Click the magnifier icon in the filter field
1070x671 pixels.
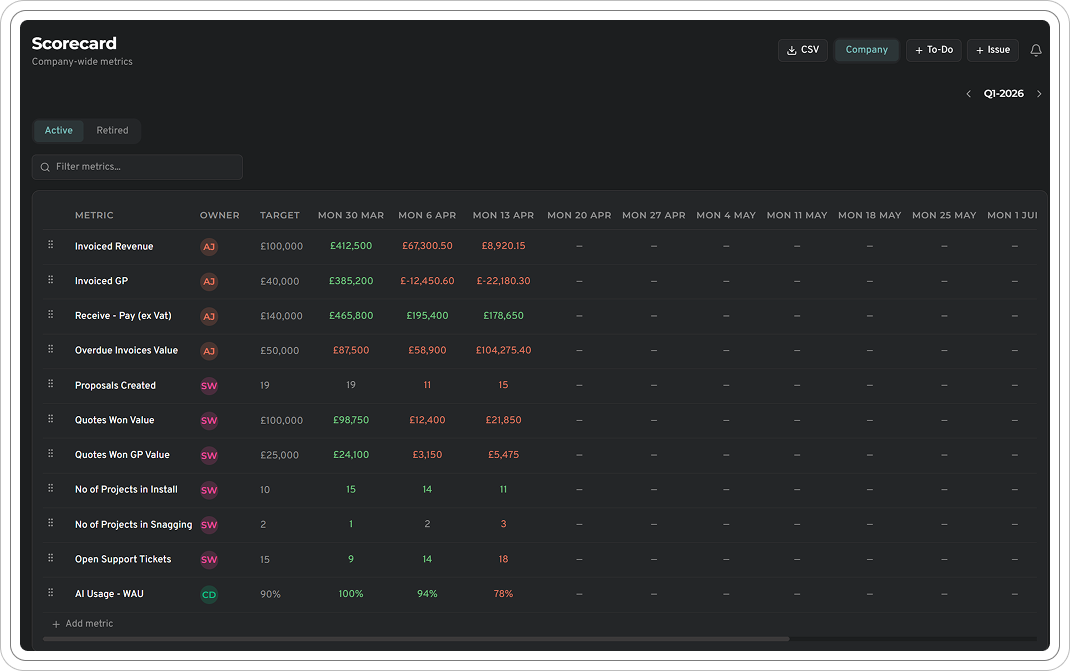tap(45, 167)
